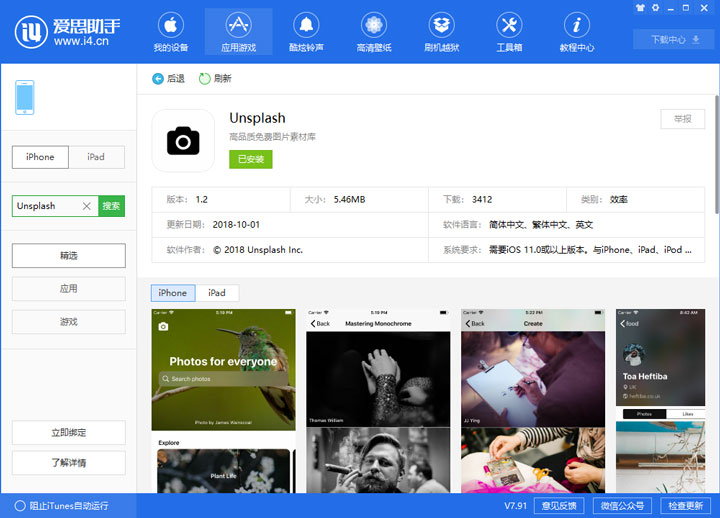
Task: Open the 'Create' screenshot thumbnail
Action: point(533,400)
